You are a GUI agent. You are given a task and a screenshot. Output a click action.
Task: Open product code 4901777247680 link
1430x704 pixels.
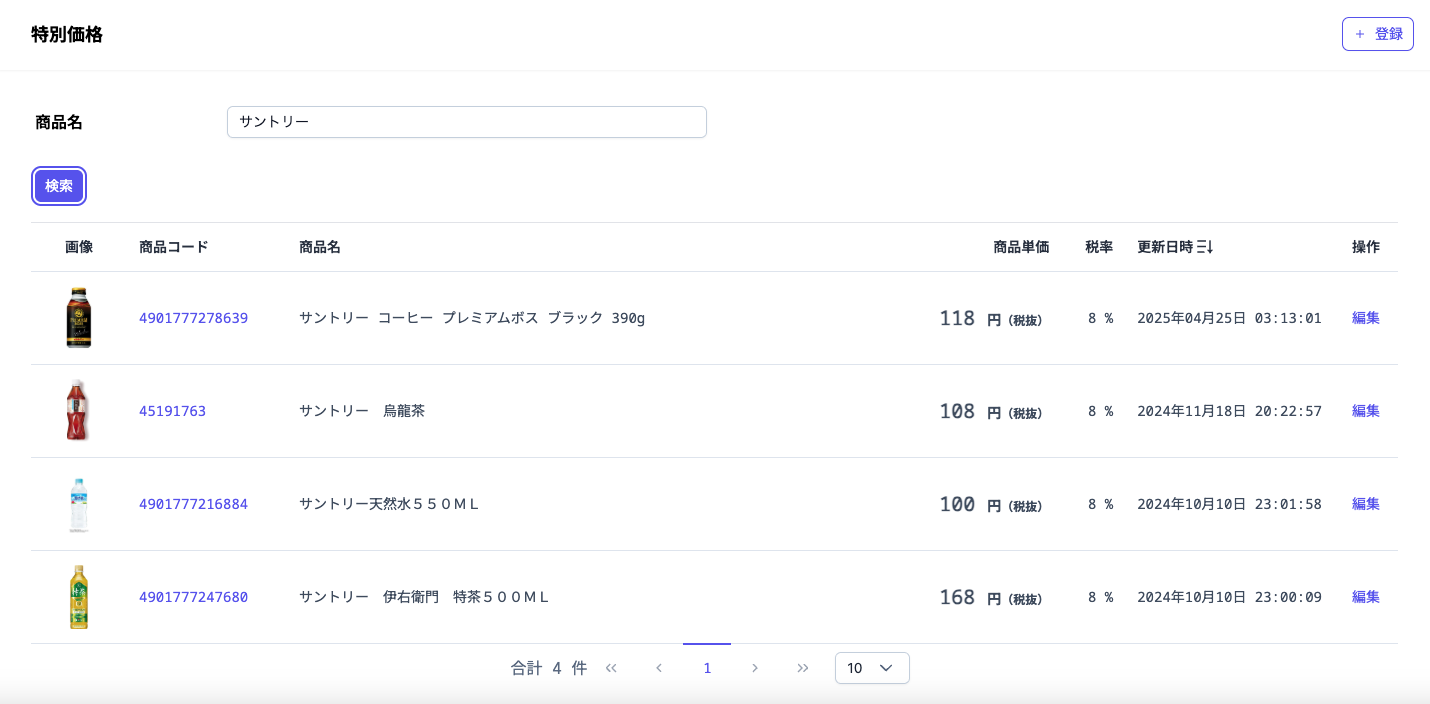[x=193, y=597]
